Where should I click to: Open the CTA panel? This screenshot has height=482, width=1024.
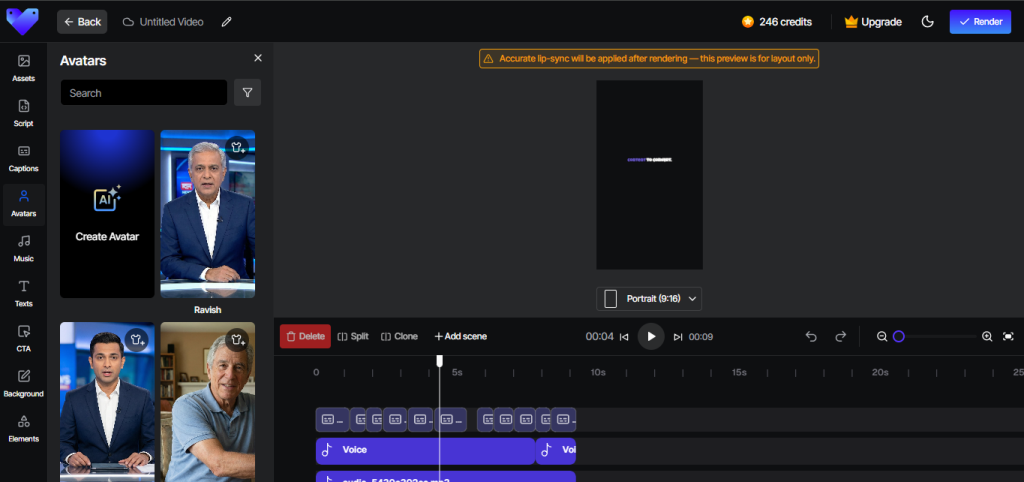pyautogui.click(x=24, y=338)
